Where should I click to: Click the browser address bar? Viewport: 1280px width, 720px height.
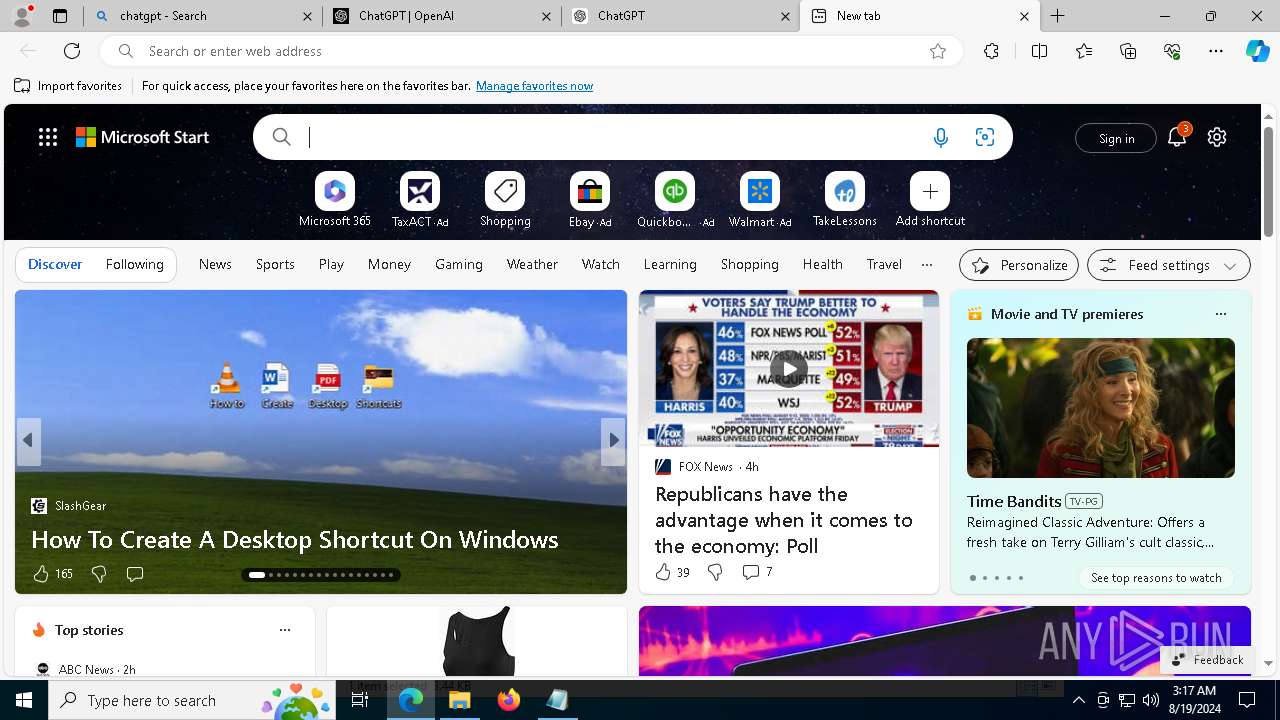[530, 51]
